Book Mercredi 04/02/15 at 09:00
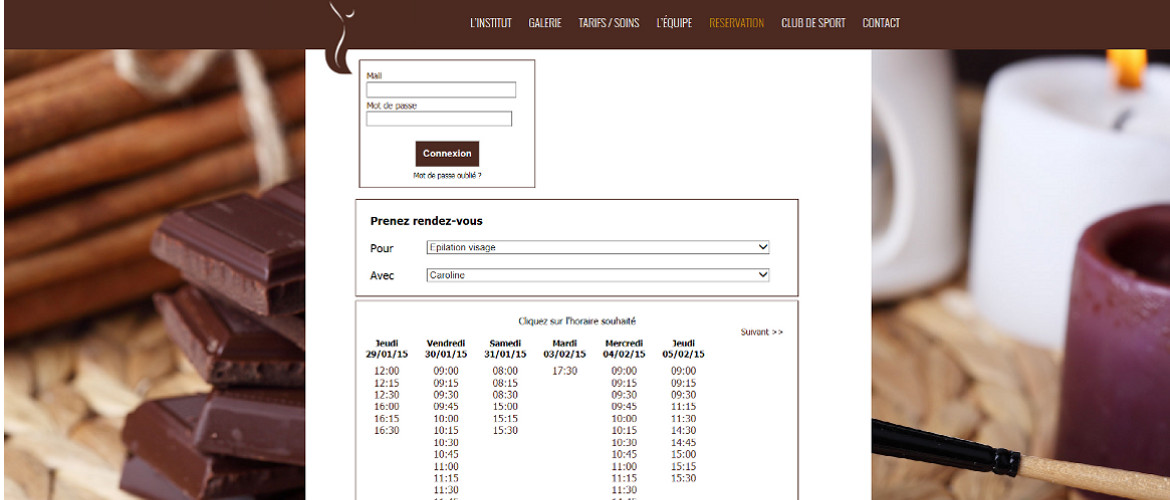The width and height of the screenshot is (1170, 500). click(625, 371)
